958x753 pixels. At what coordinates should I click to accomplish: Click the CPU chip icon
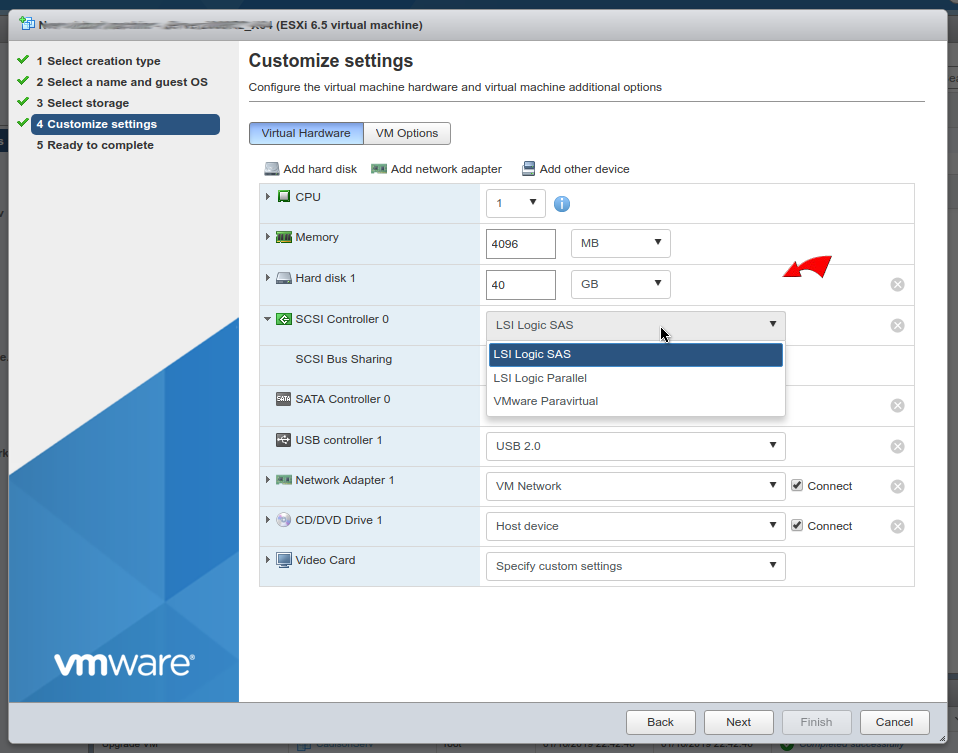coord(284,196)
